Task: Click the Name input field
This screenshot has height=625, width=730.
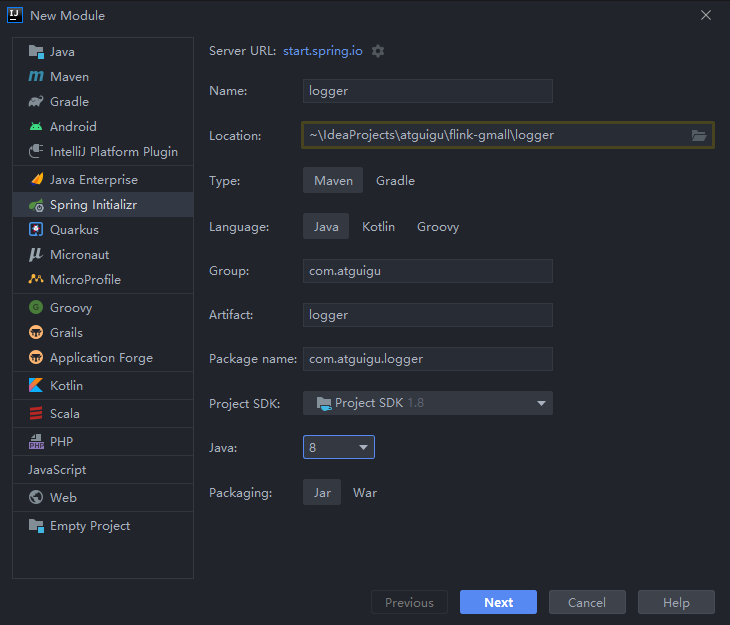Action: (427, 91)
